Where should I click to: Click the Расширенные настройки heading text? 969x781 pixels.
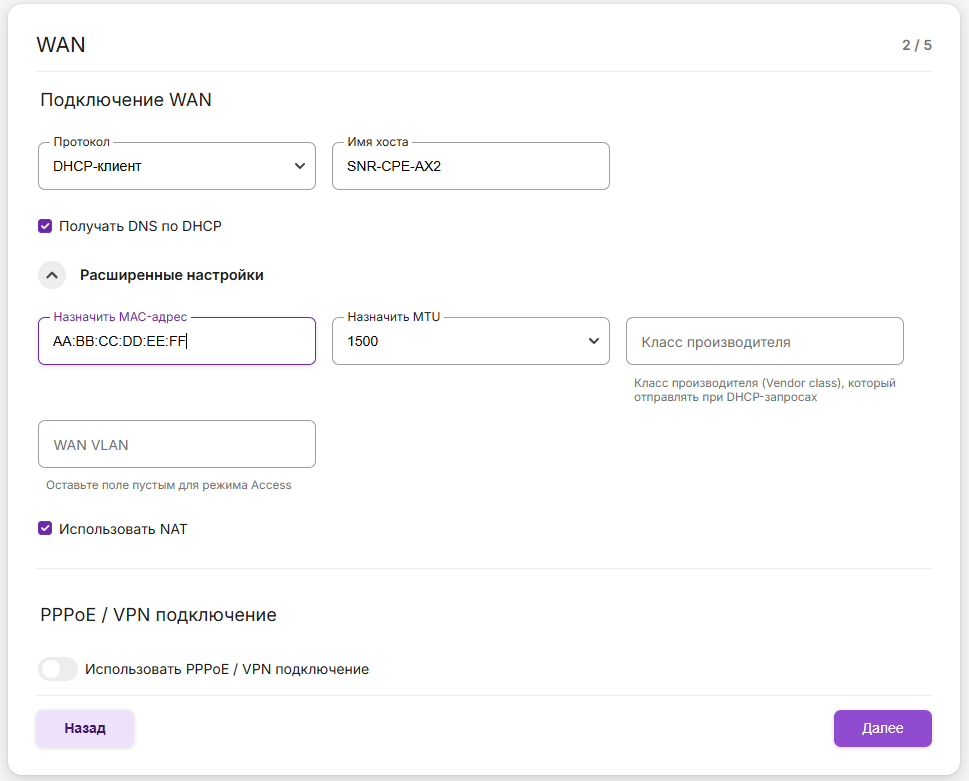tap(172, 275)
